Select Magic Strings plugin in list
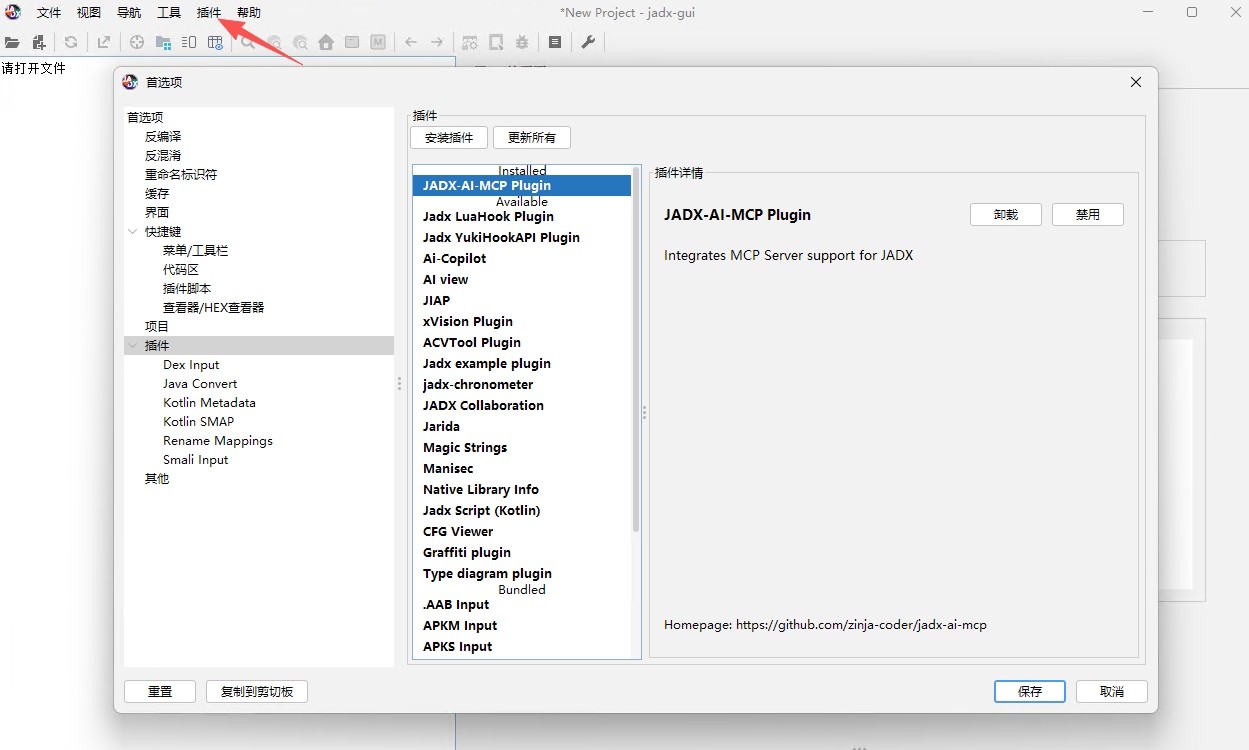This screenshot has width=1249, height=750. (x=522, y=447)
